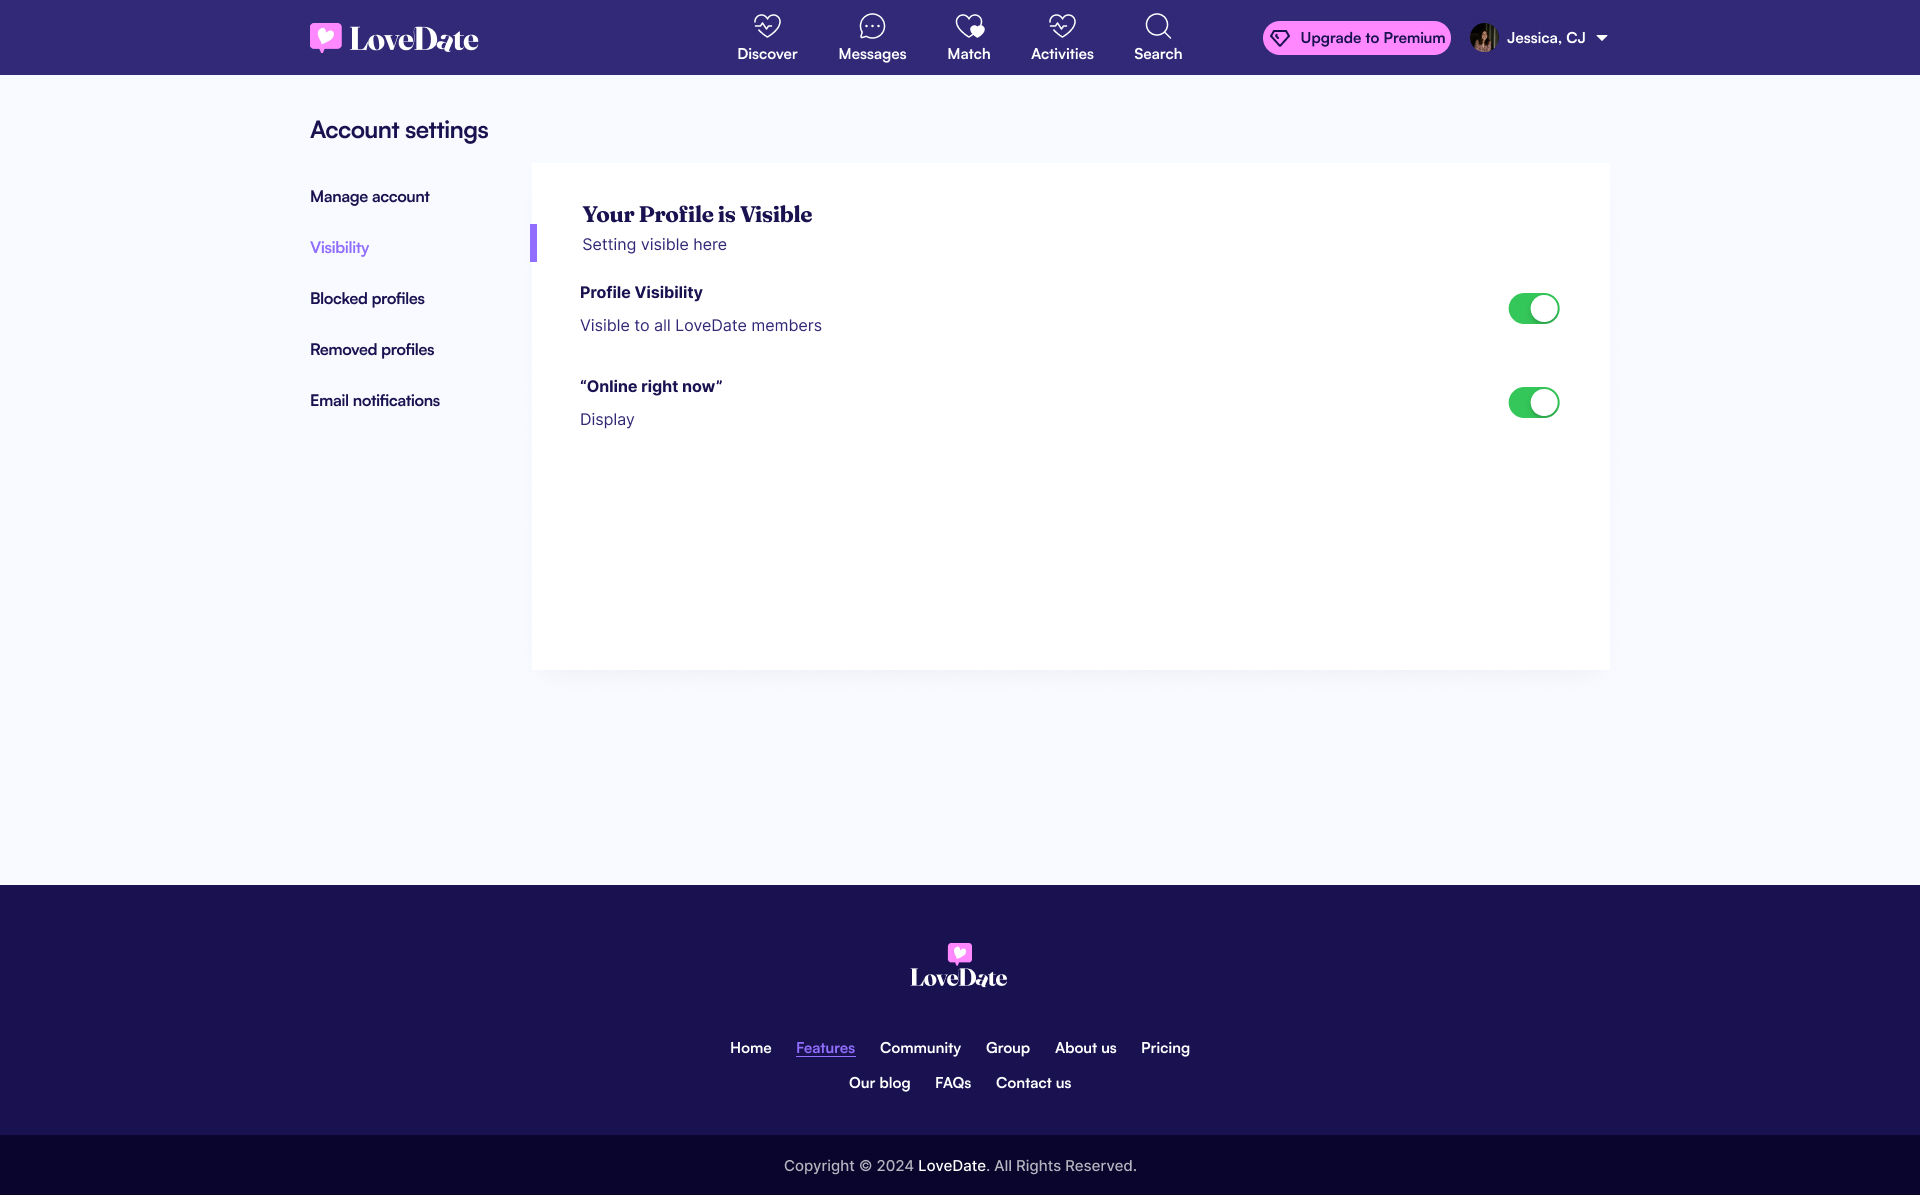Click the Upgrade to Premium button

pyautogui.click(x=1356, y=37)
